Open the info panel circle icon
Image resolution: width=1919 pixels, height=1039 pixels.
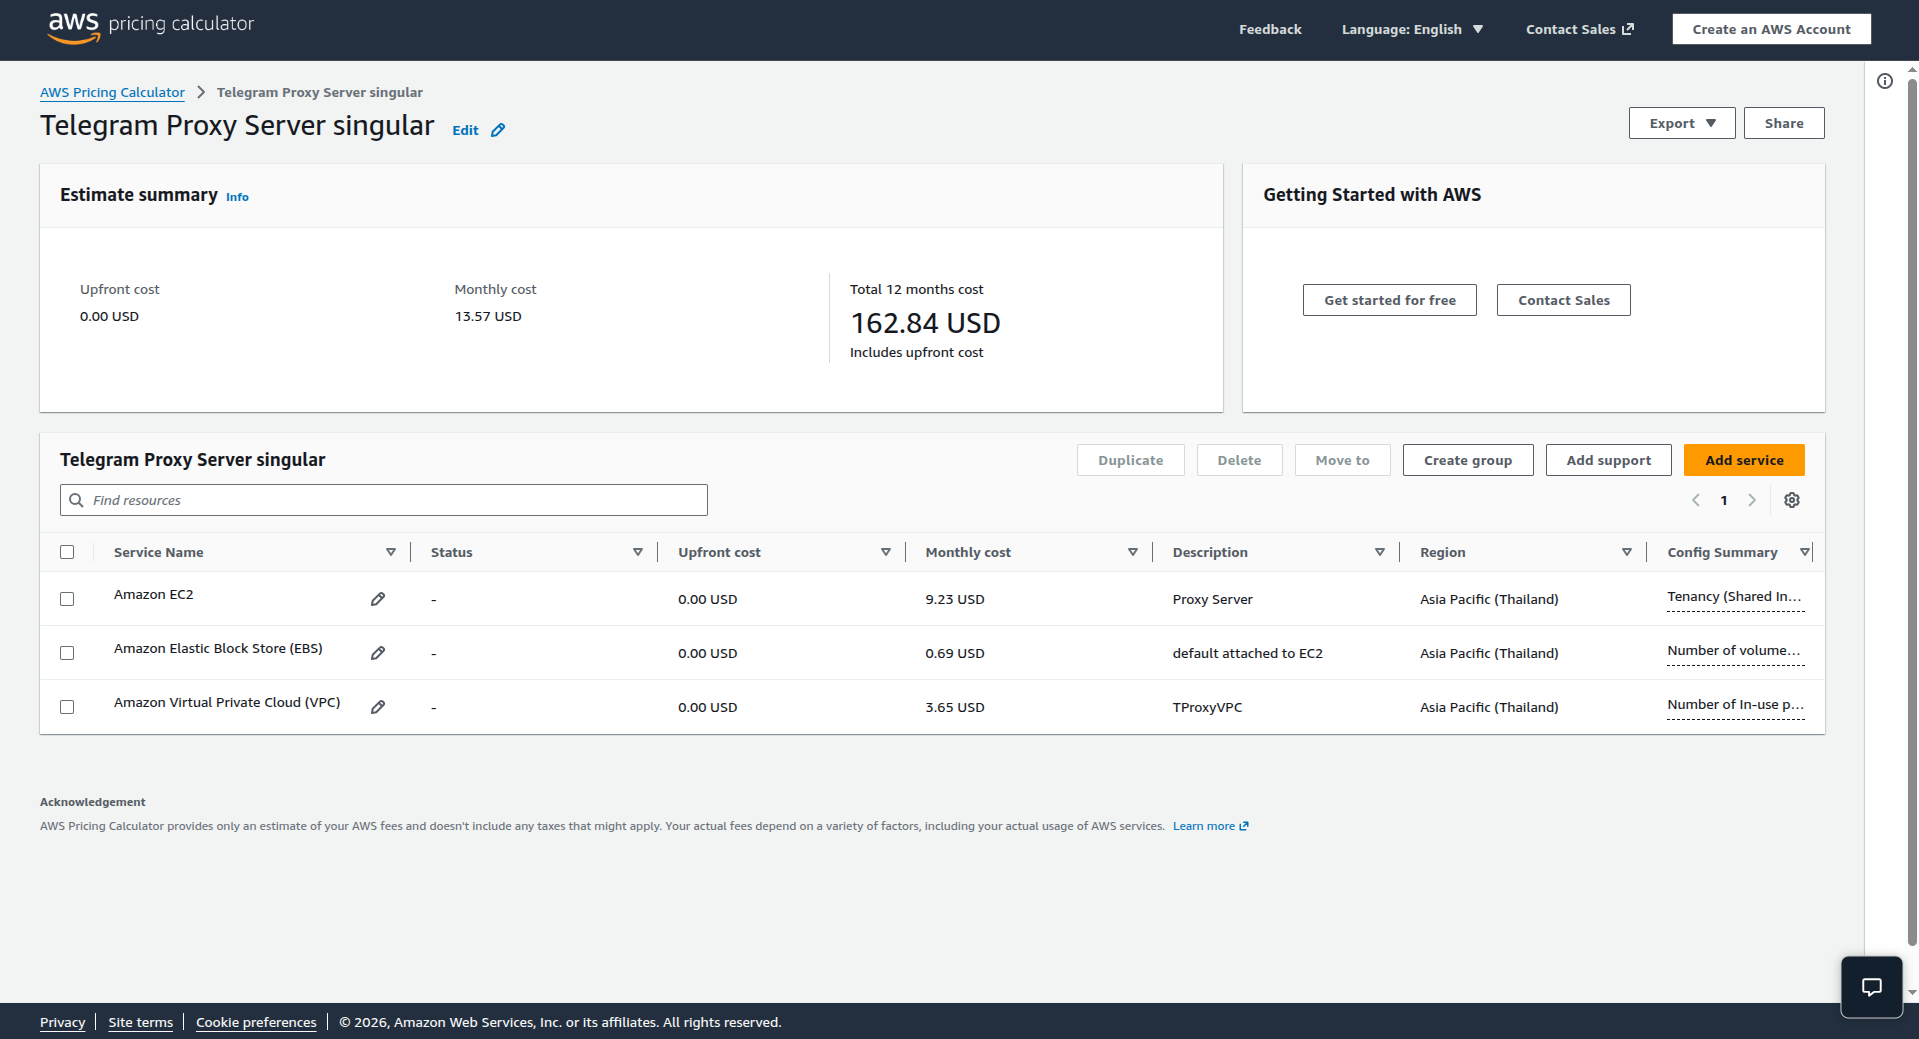[x=1885, y=81]
